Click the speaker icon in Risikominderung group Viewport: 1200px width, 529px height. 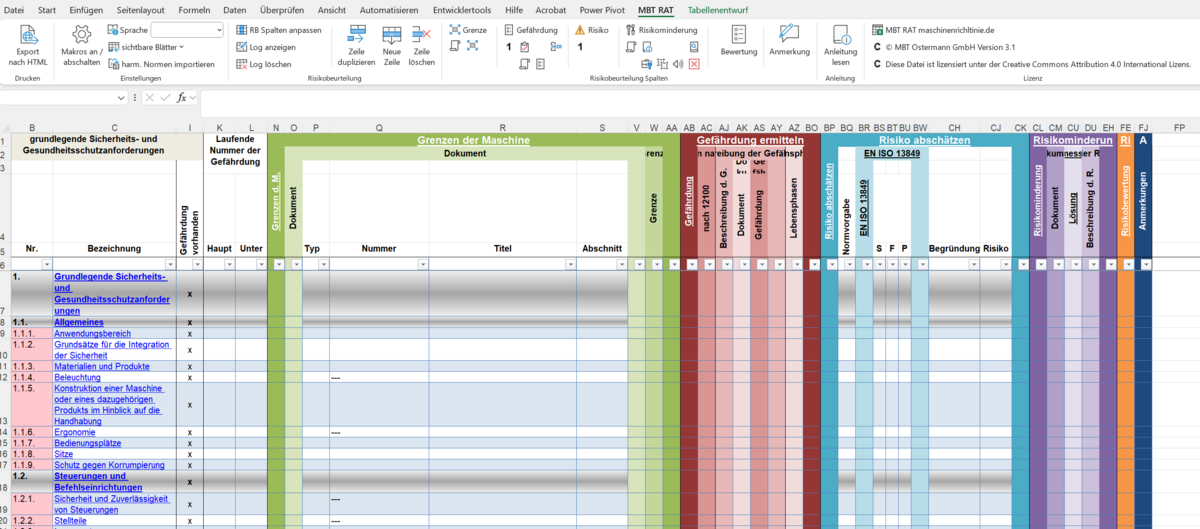point(677,64)
